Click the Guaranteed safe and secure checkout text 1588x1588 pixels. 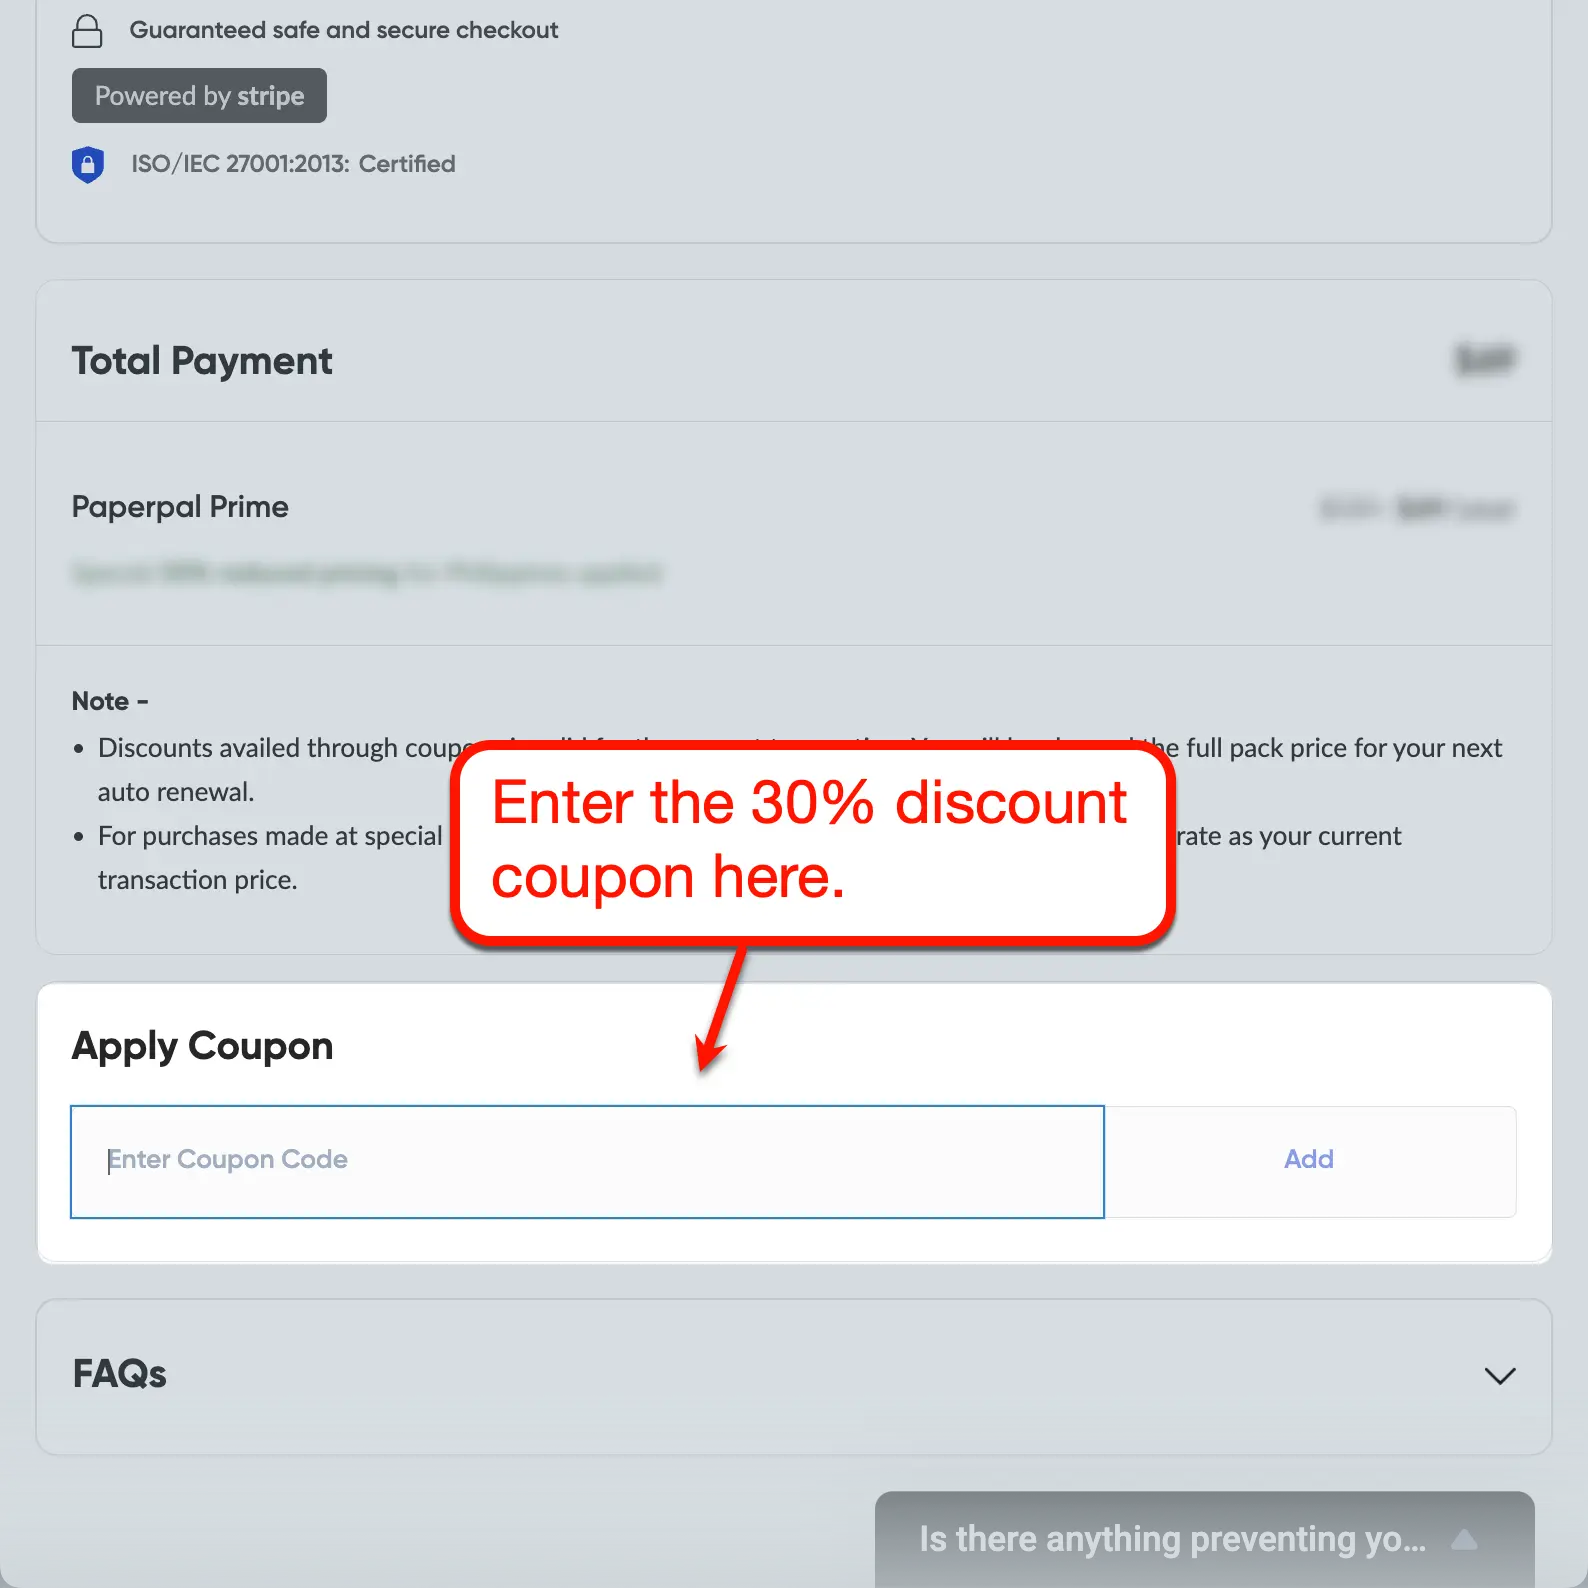(344, 30)
